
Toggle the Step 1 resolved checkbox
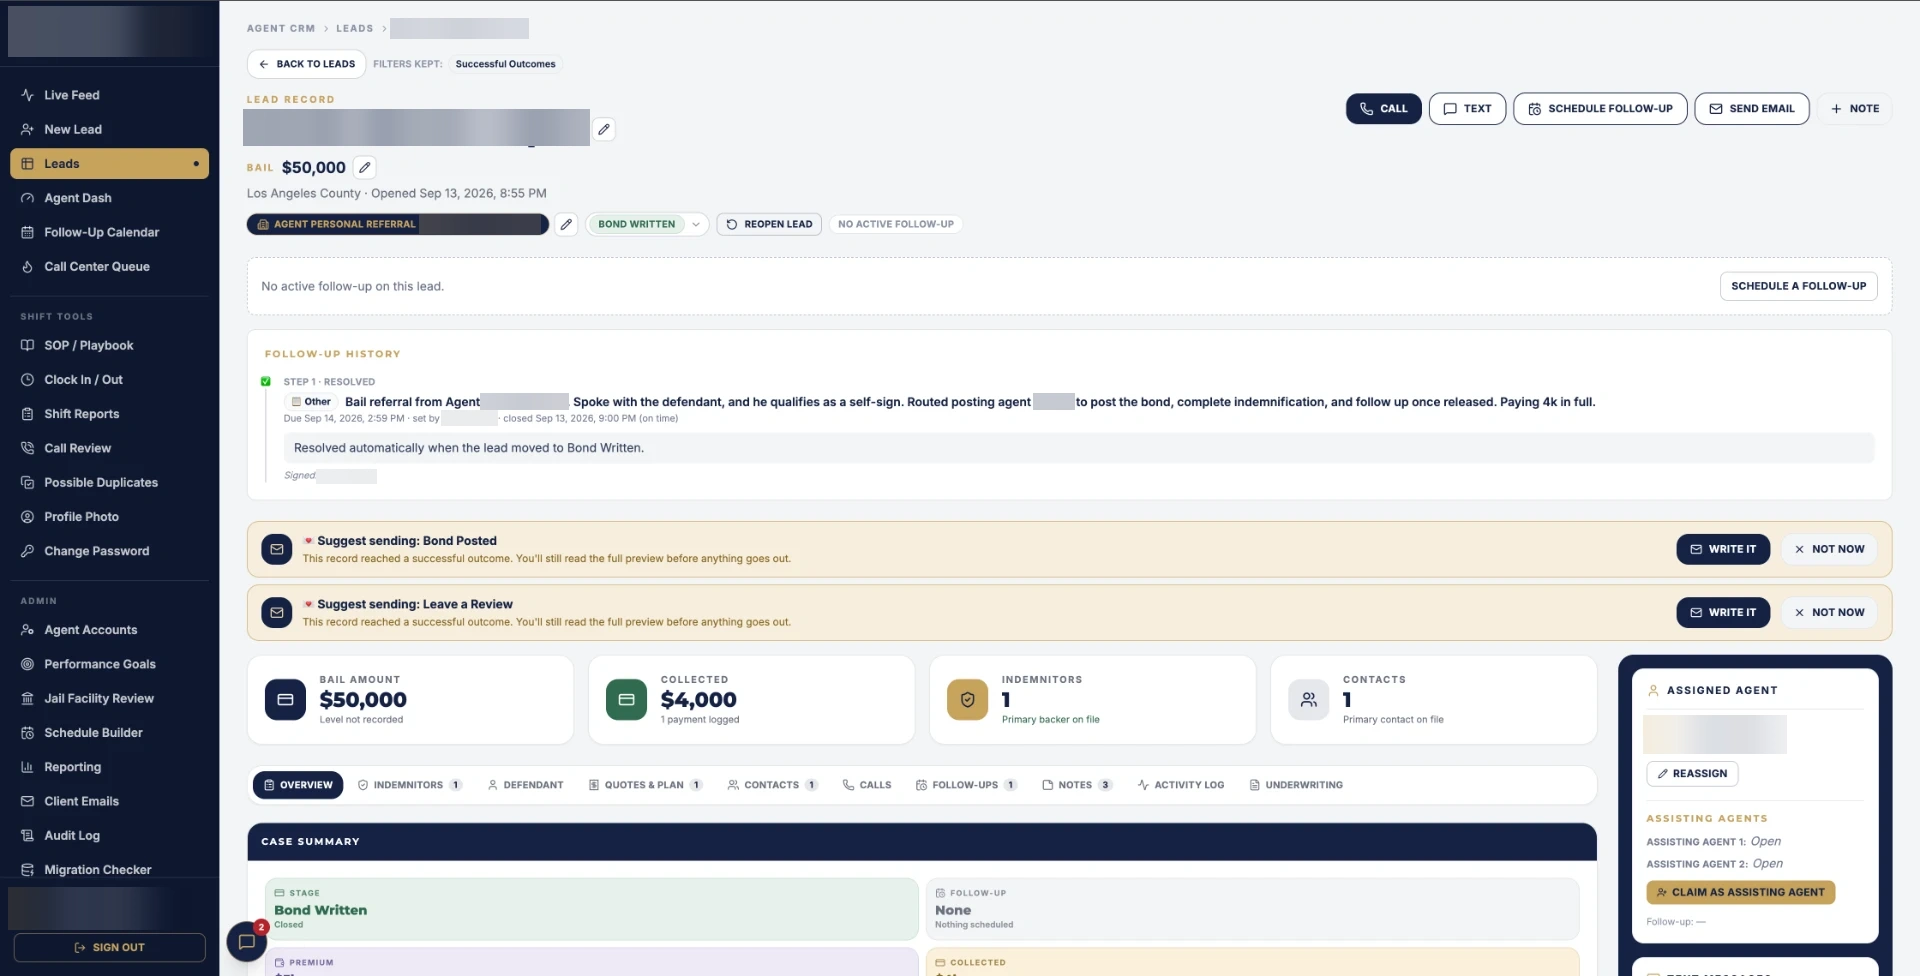[x=266, y=381]
